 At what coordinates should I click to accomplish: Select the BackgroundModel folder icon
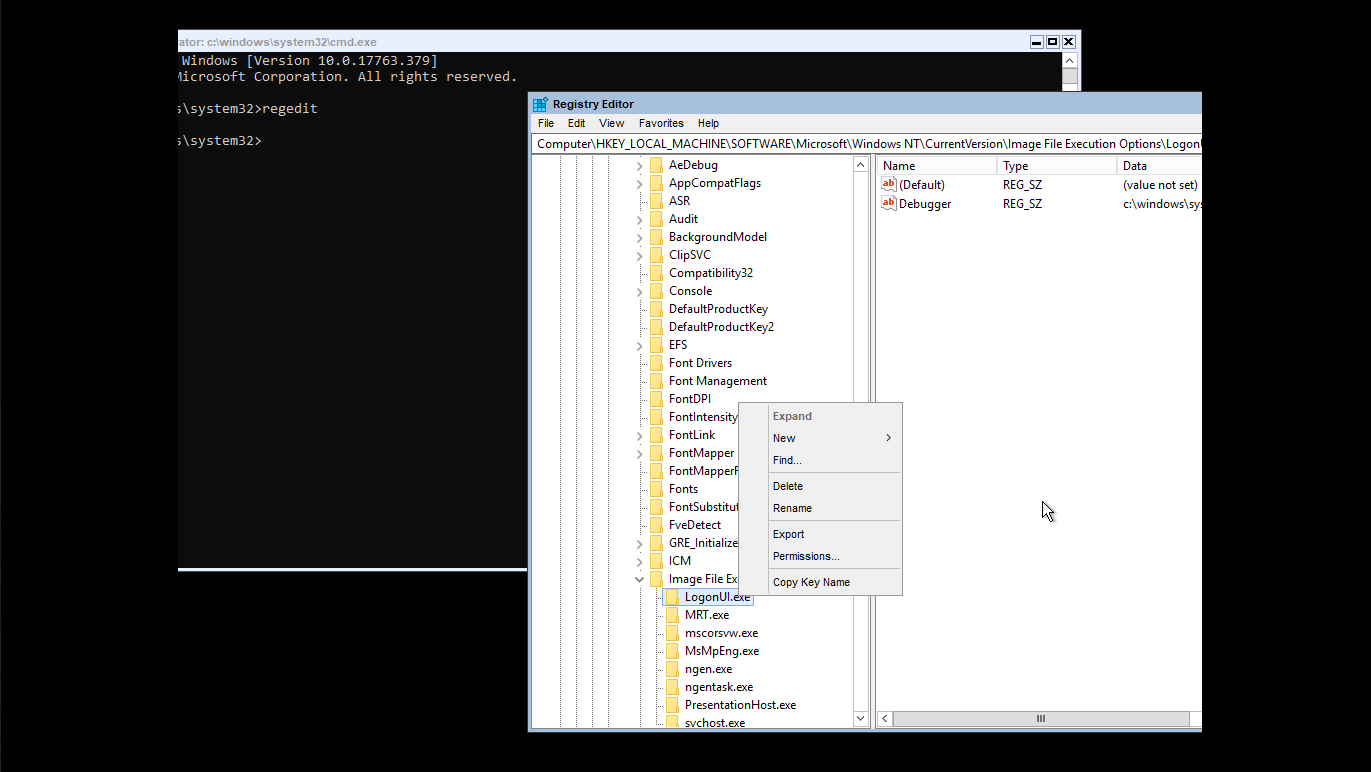(656, 237)
